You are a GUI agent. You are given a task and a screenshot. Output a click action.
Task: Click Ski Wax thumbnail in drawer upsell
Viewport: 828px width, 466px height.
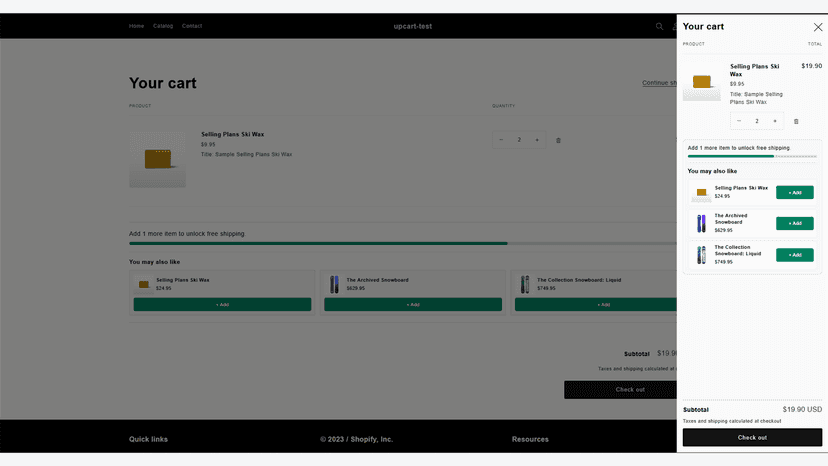point(701,193)
